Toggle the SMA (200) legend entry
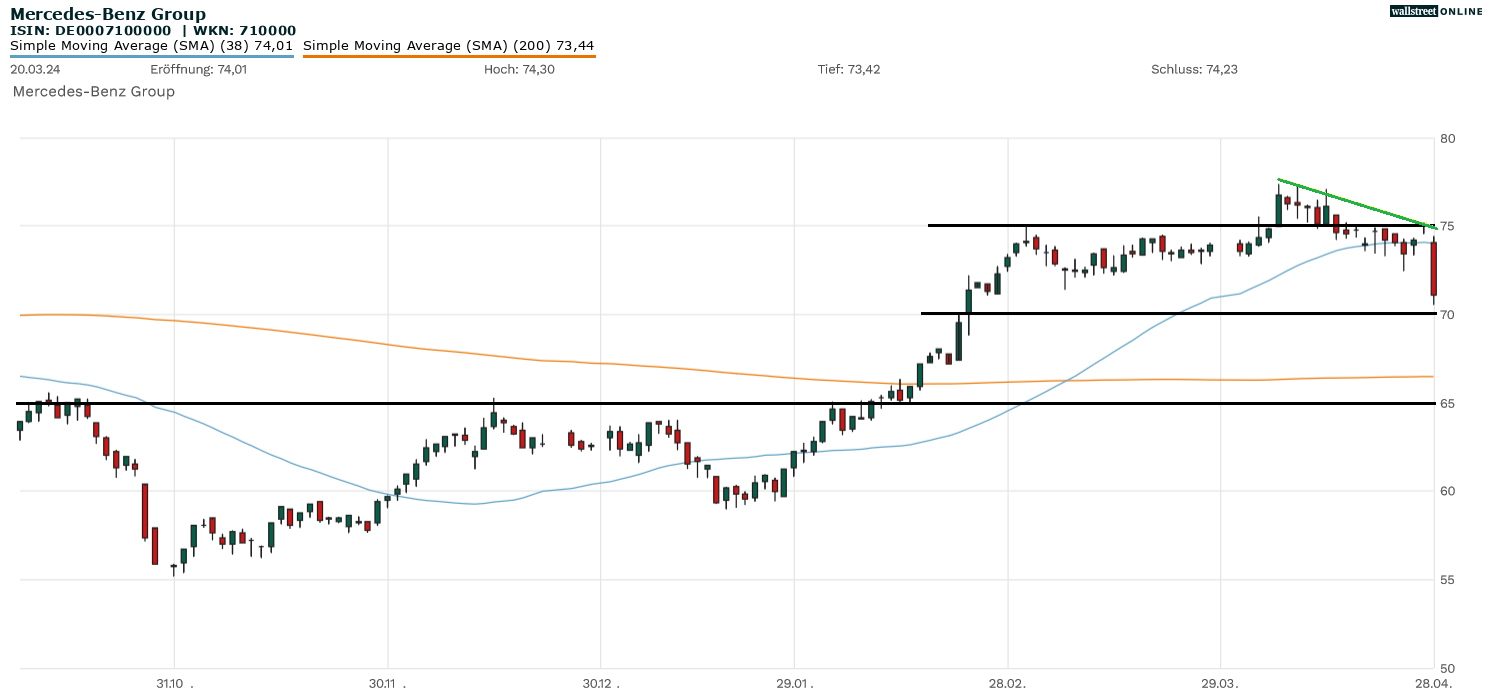Viewport: 1490px width, 689px height. pyautogui.click(x=448, y=46)
